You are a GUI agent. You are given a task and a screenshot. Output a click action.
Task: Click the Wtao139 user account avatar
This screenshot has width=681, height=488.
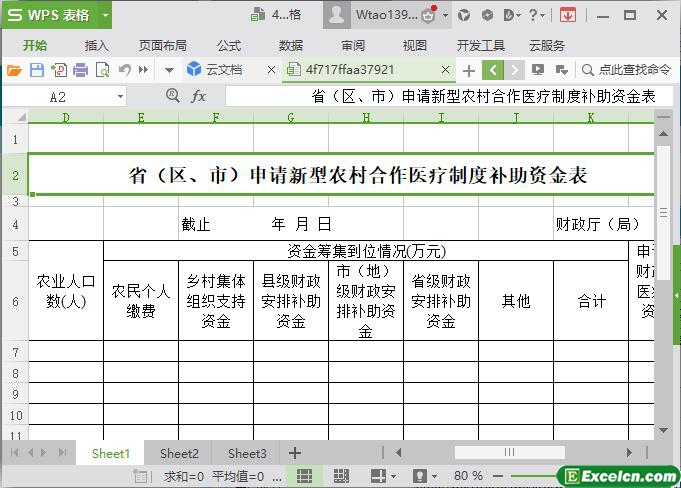click(x=336, y=14)
